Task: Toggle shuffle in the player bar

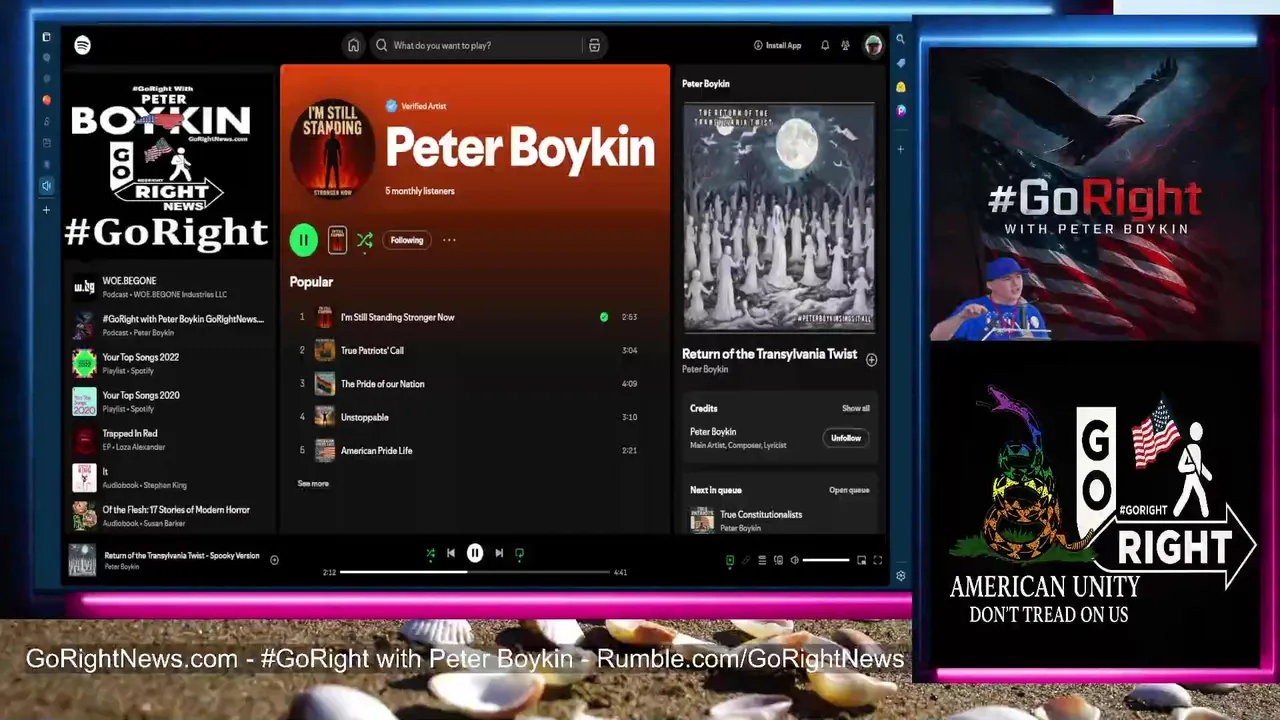Action: pos(430,553)
